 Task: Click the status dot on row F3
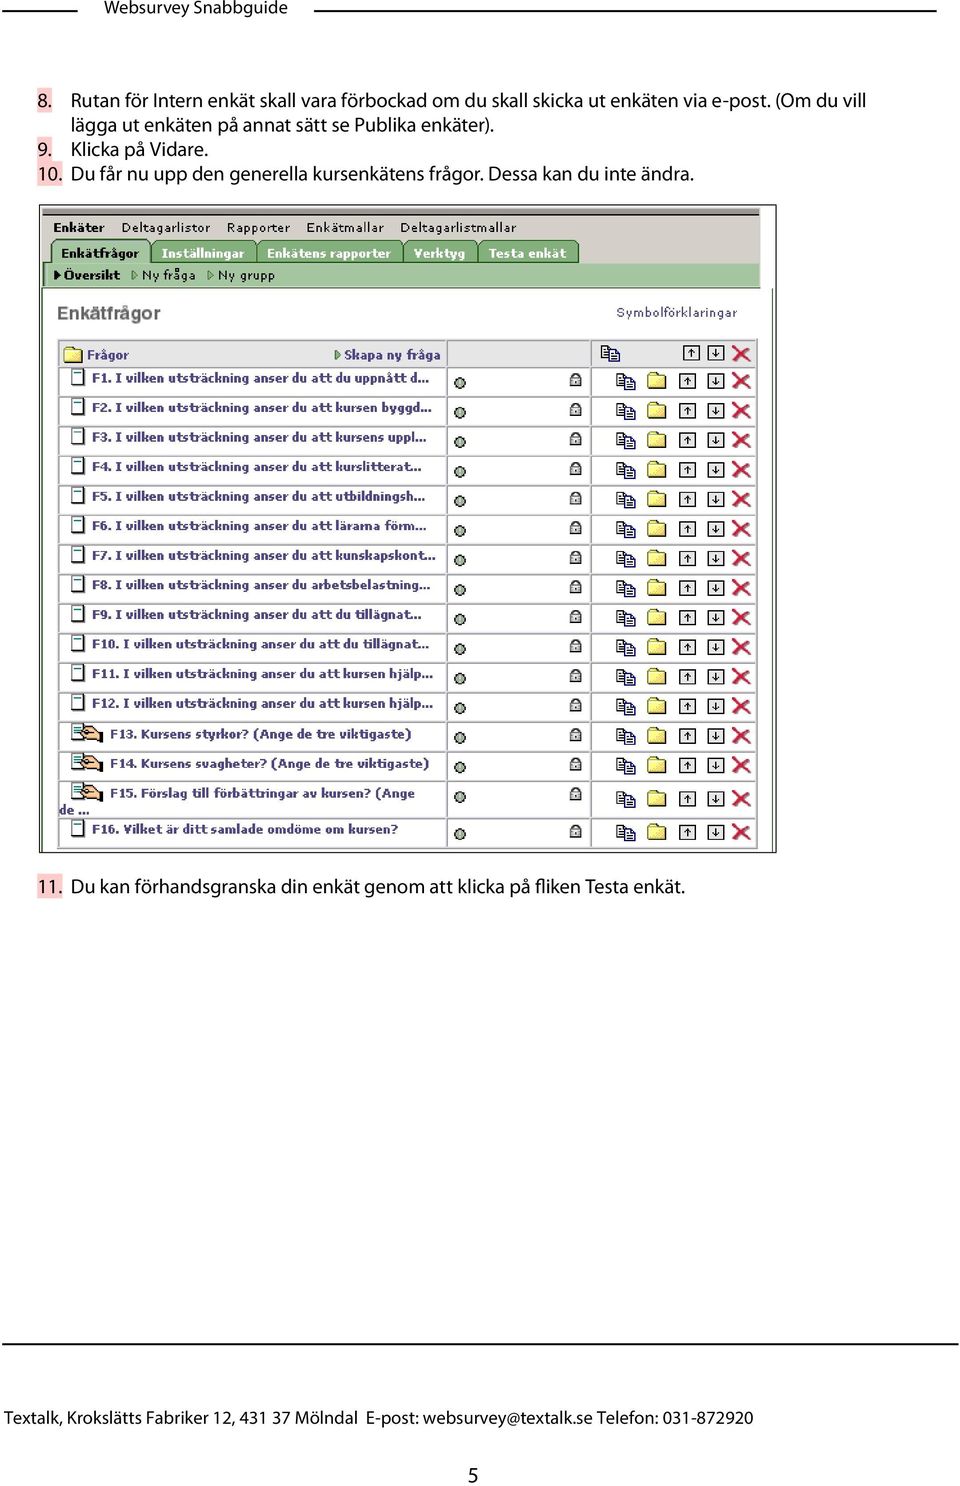click(460, 442)
